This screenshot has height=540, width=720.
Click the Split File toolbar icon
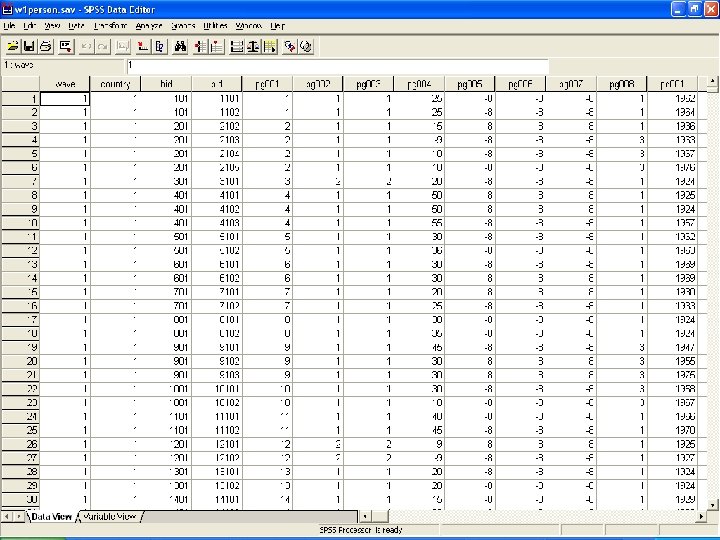[237, 46]
